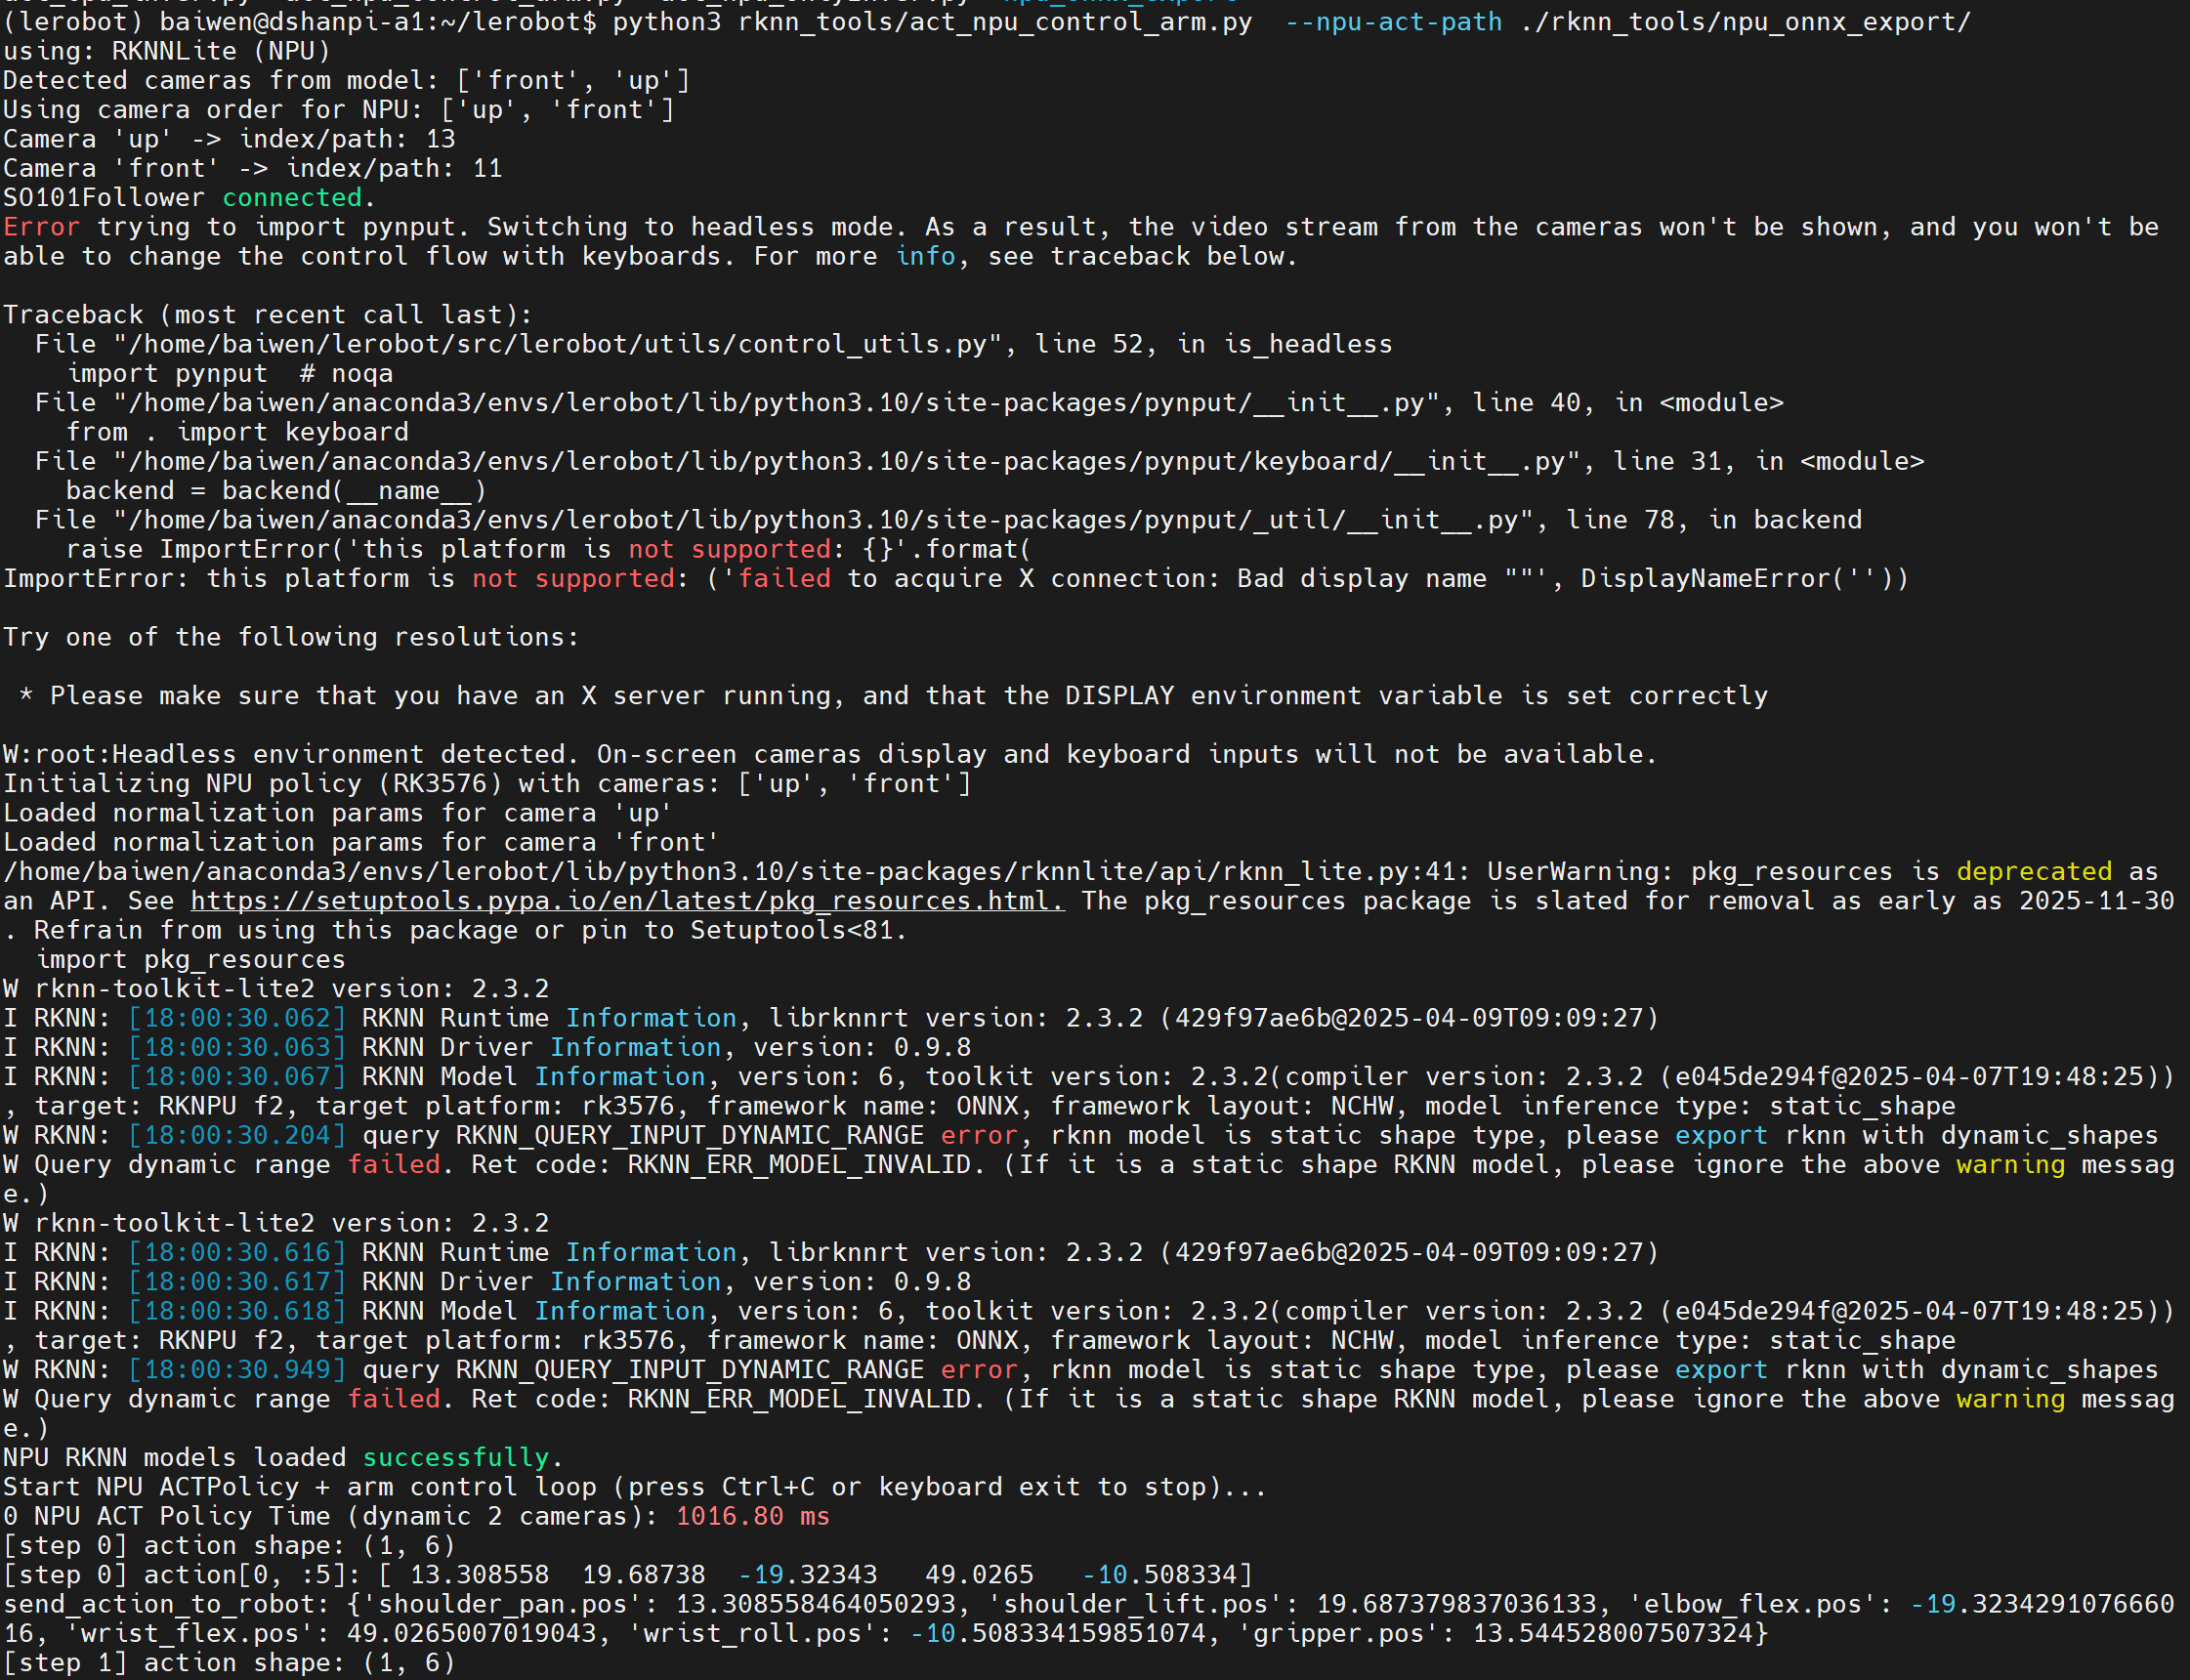Screen dimensions: 2190x1680
Task: Click the '[step 1] action shape' bottom line
Action: [229, 1663]
